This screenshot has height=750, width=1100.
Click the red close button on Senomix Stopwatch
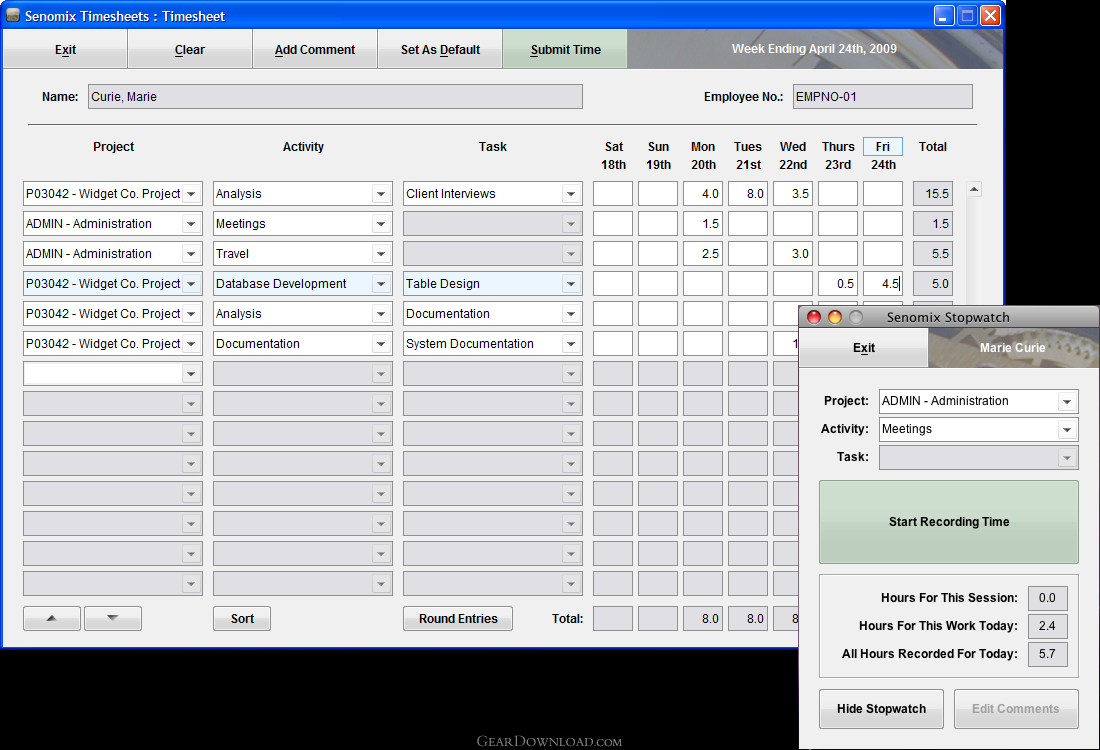[814, 317]
